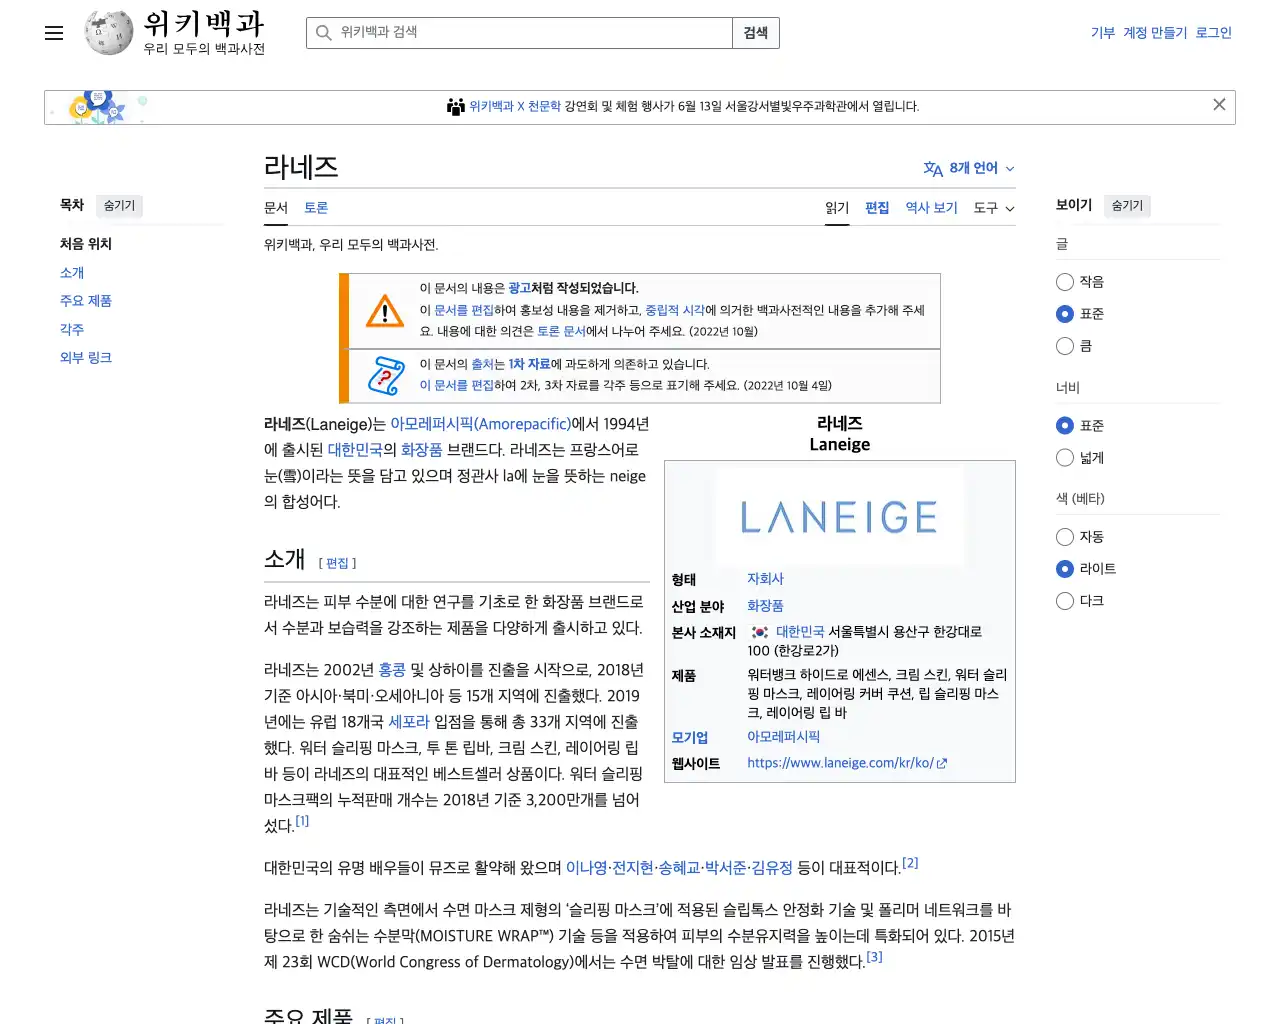Jump to 주요 제품 in contents
1280x1024 pixels.
point(86,301)
